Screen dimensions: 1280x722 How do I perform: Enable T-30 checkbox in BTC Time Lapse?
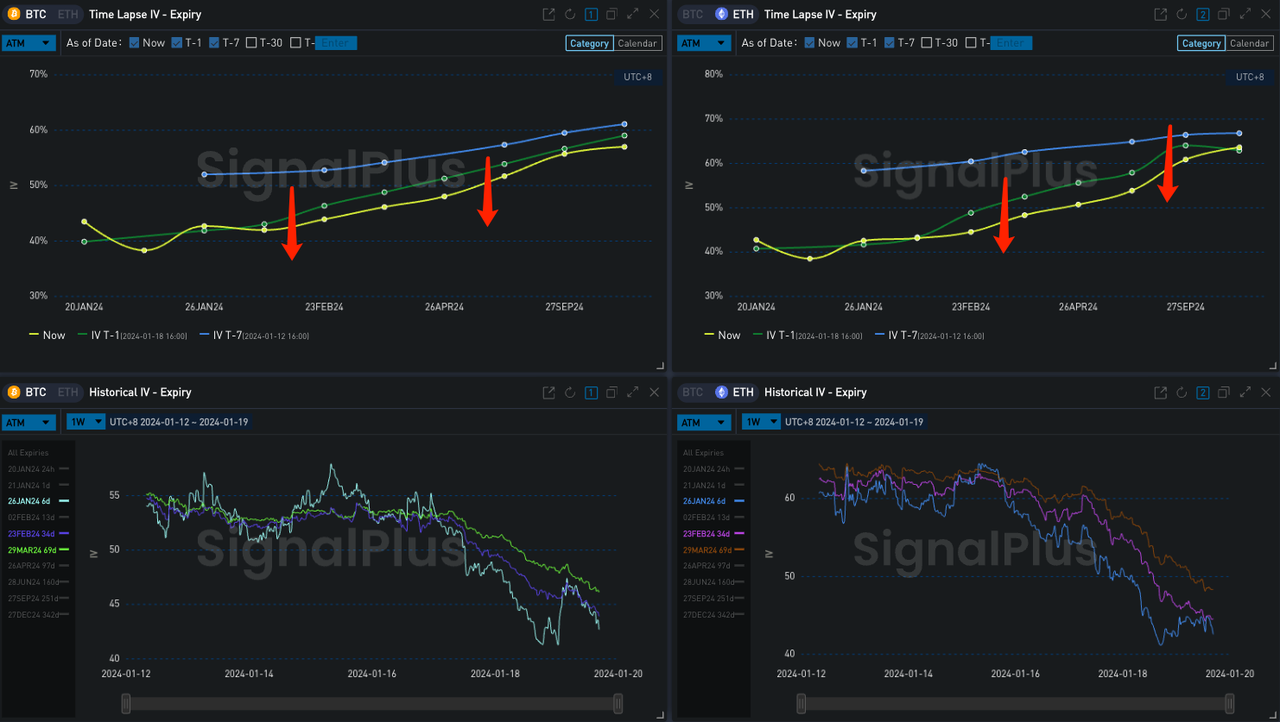251,43
